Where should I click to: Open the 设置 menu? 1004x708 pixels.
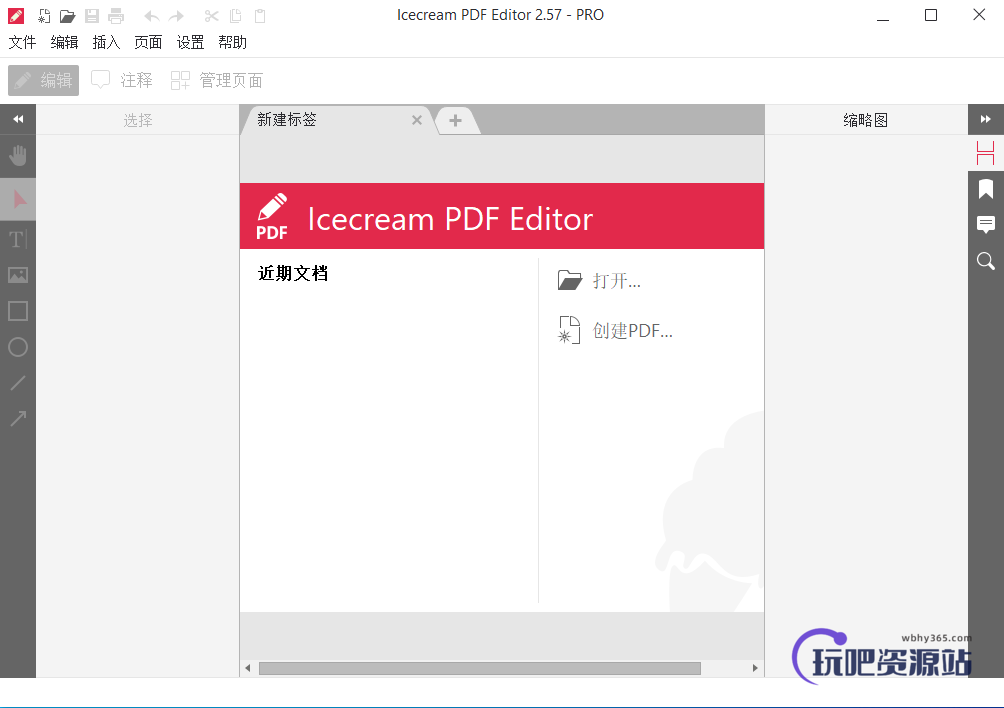click(190, 42)
